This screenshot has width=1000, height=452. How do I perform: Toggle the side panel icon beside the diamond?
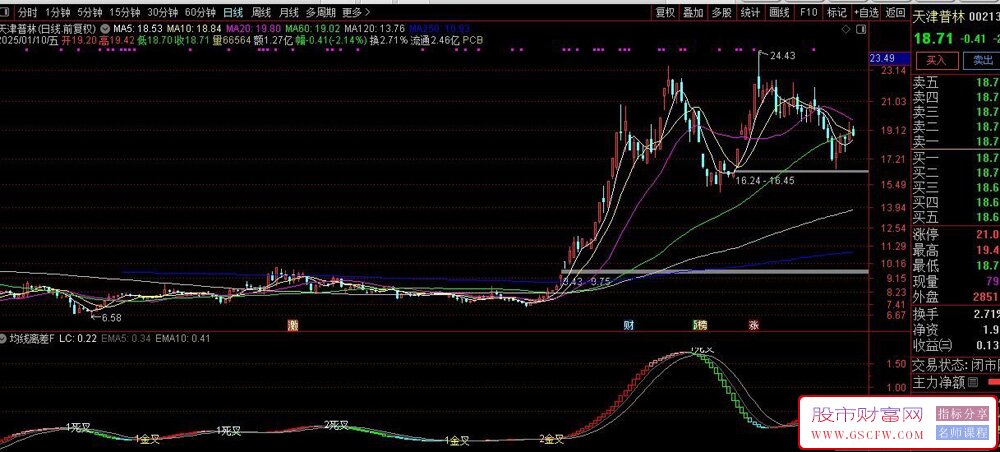coord(861,29)
